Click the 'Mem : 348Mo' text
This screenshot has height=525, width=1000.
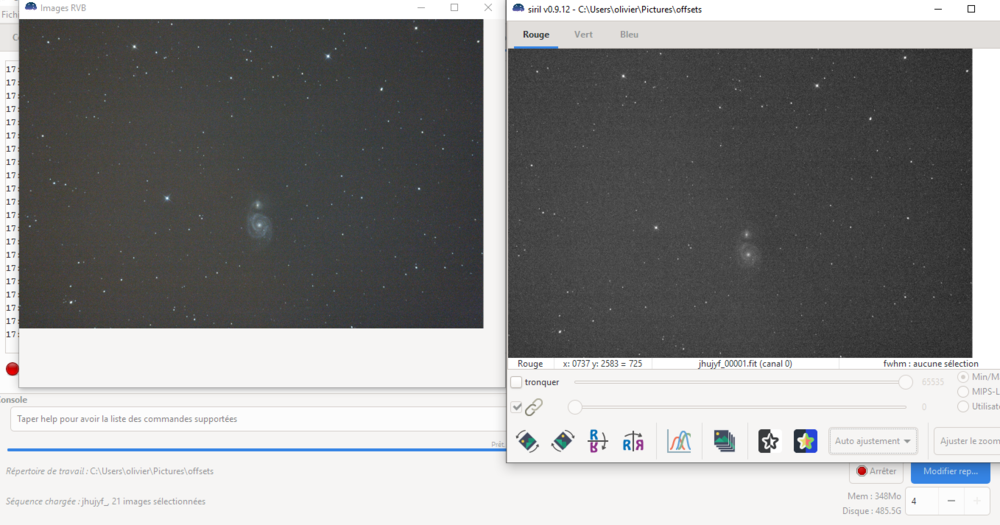click(874, 496)
